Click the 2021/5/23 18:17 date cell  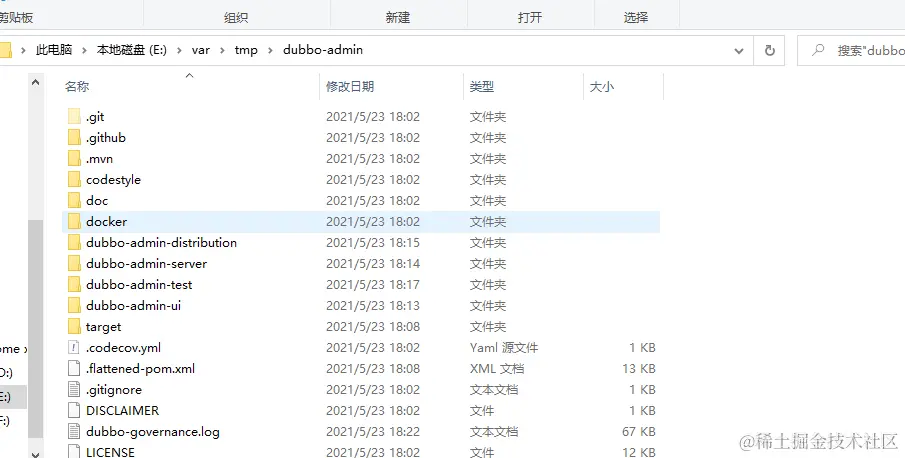click(373, 284)
